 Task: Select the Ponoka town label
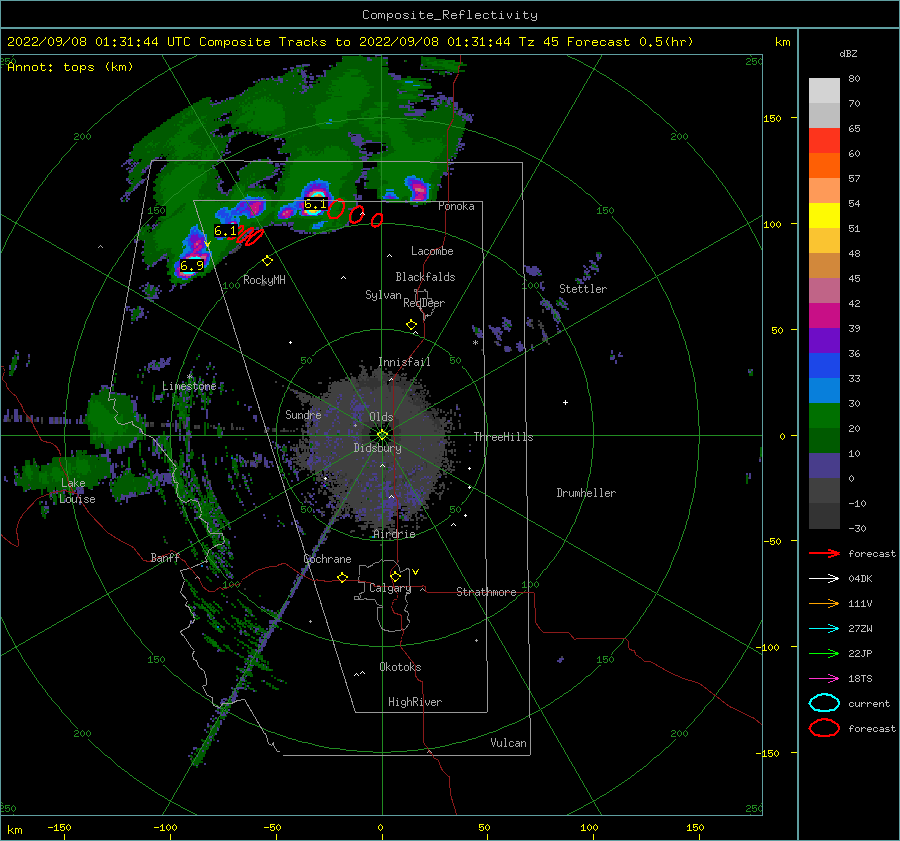coord(456,206)
